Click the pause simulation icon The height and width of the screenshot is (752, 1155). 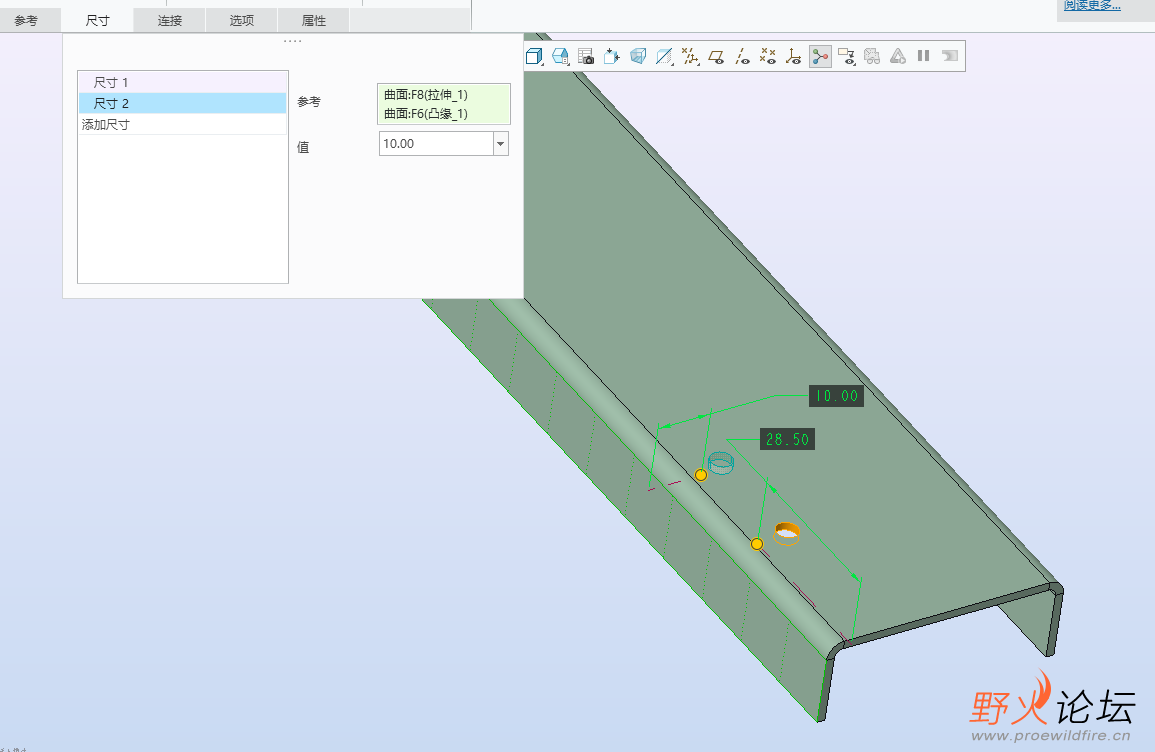point(924,56)
